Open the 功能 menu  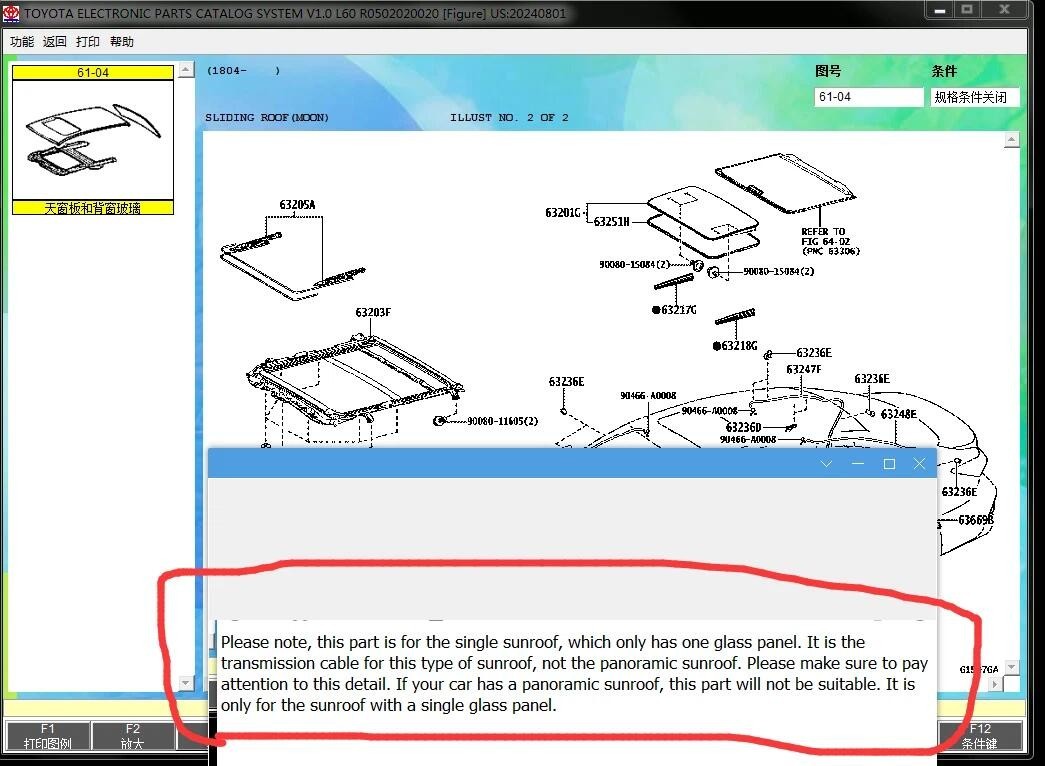(x=21, y=41)
